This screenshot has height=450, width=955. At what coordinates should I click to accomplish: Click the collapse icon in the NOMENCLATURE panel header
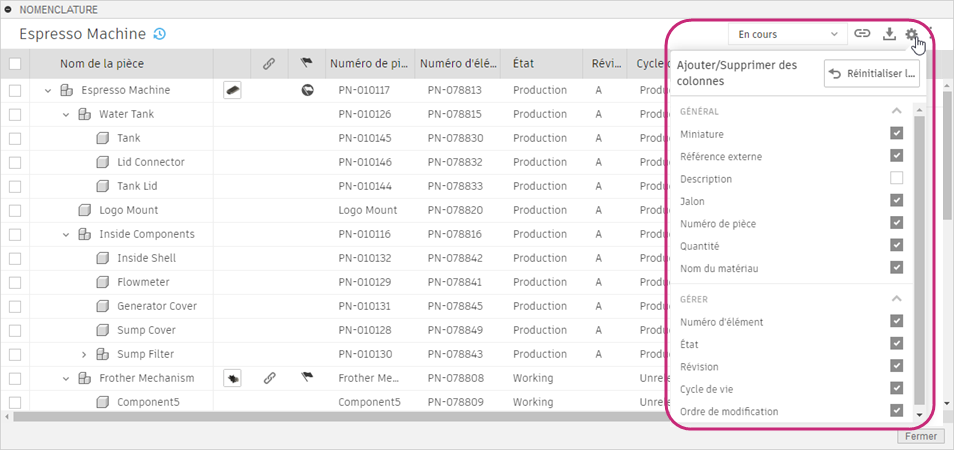point(10,9)
